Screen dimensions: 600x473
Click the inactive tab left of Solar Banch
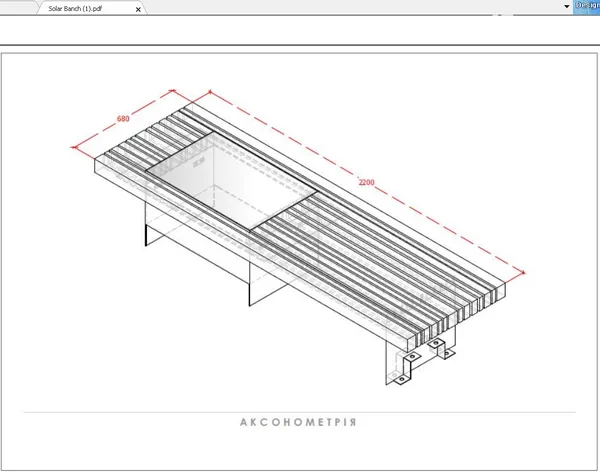(18, 7)
